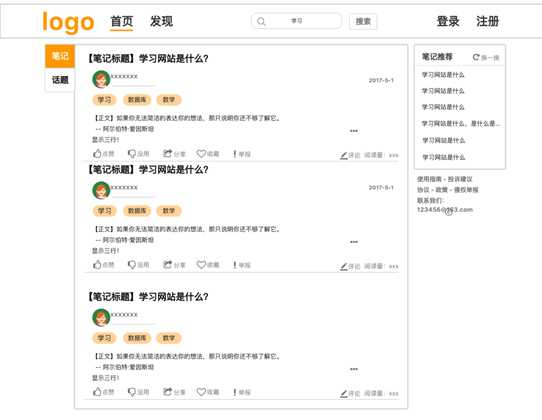Image resolution: width=542 pixels, height=420 pixels.
Task: Click the pencil comment icon on second note
Action: (x=344, y=267)
